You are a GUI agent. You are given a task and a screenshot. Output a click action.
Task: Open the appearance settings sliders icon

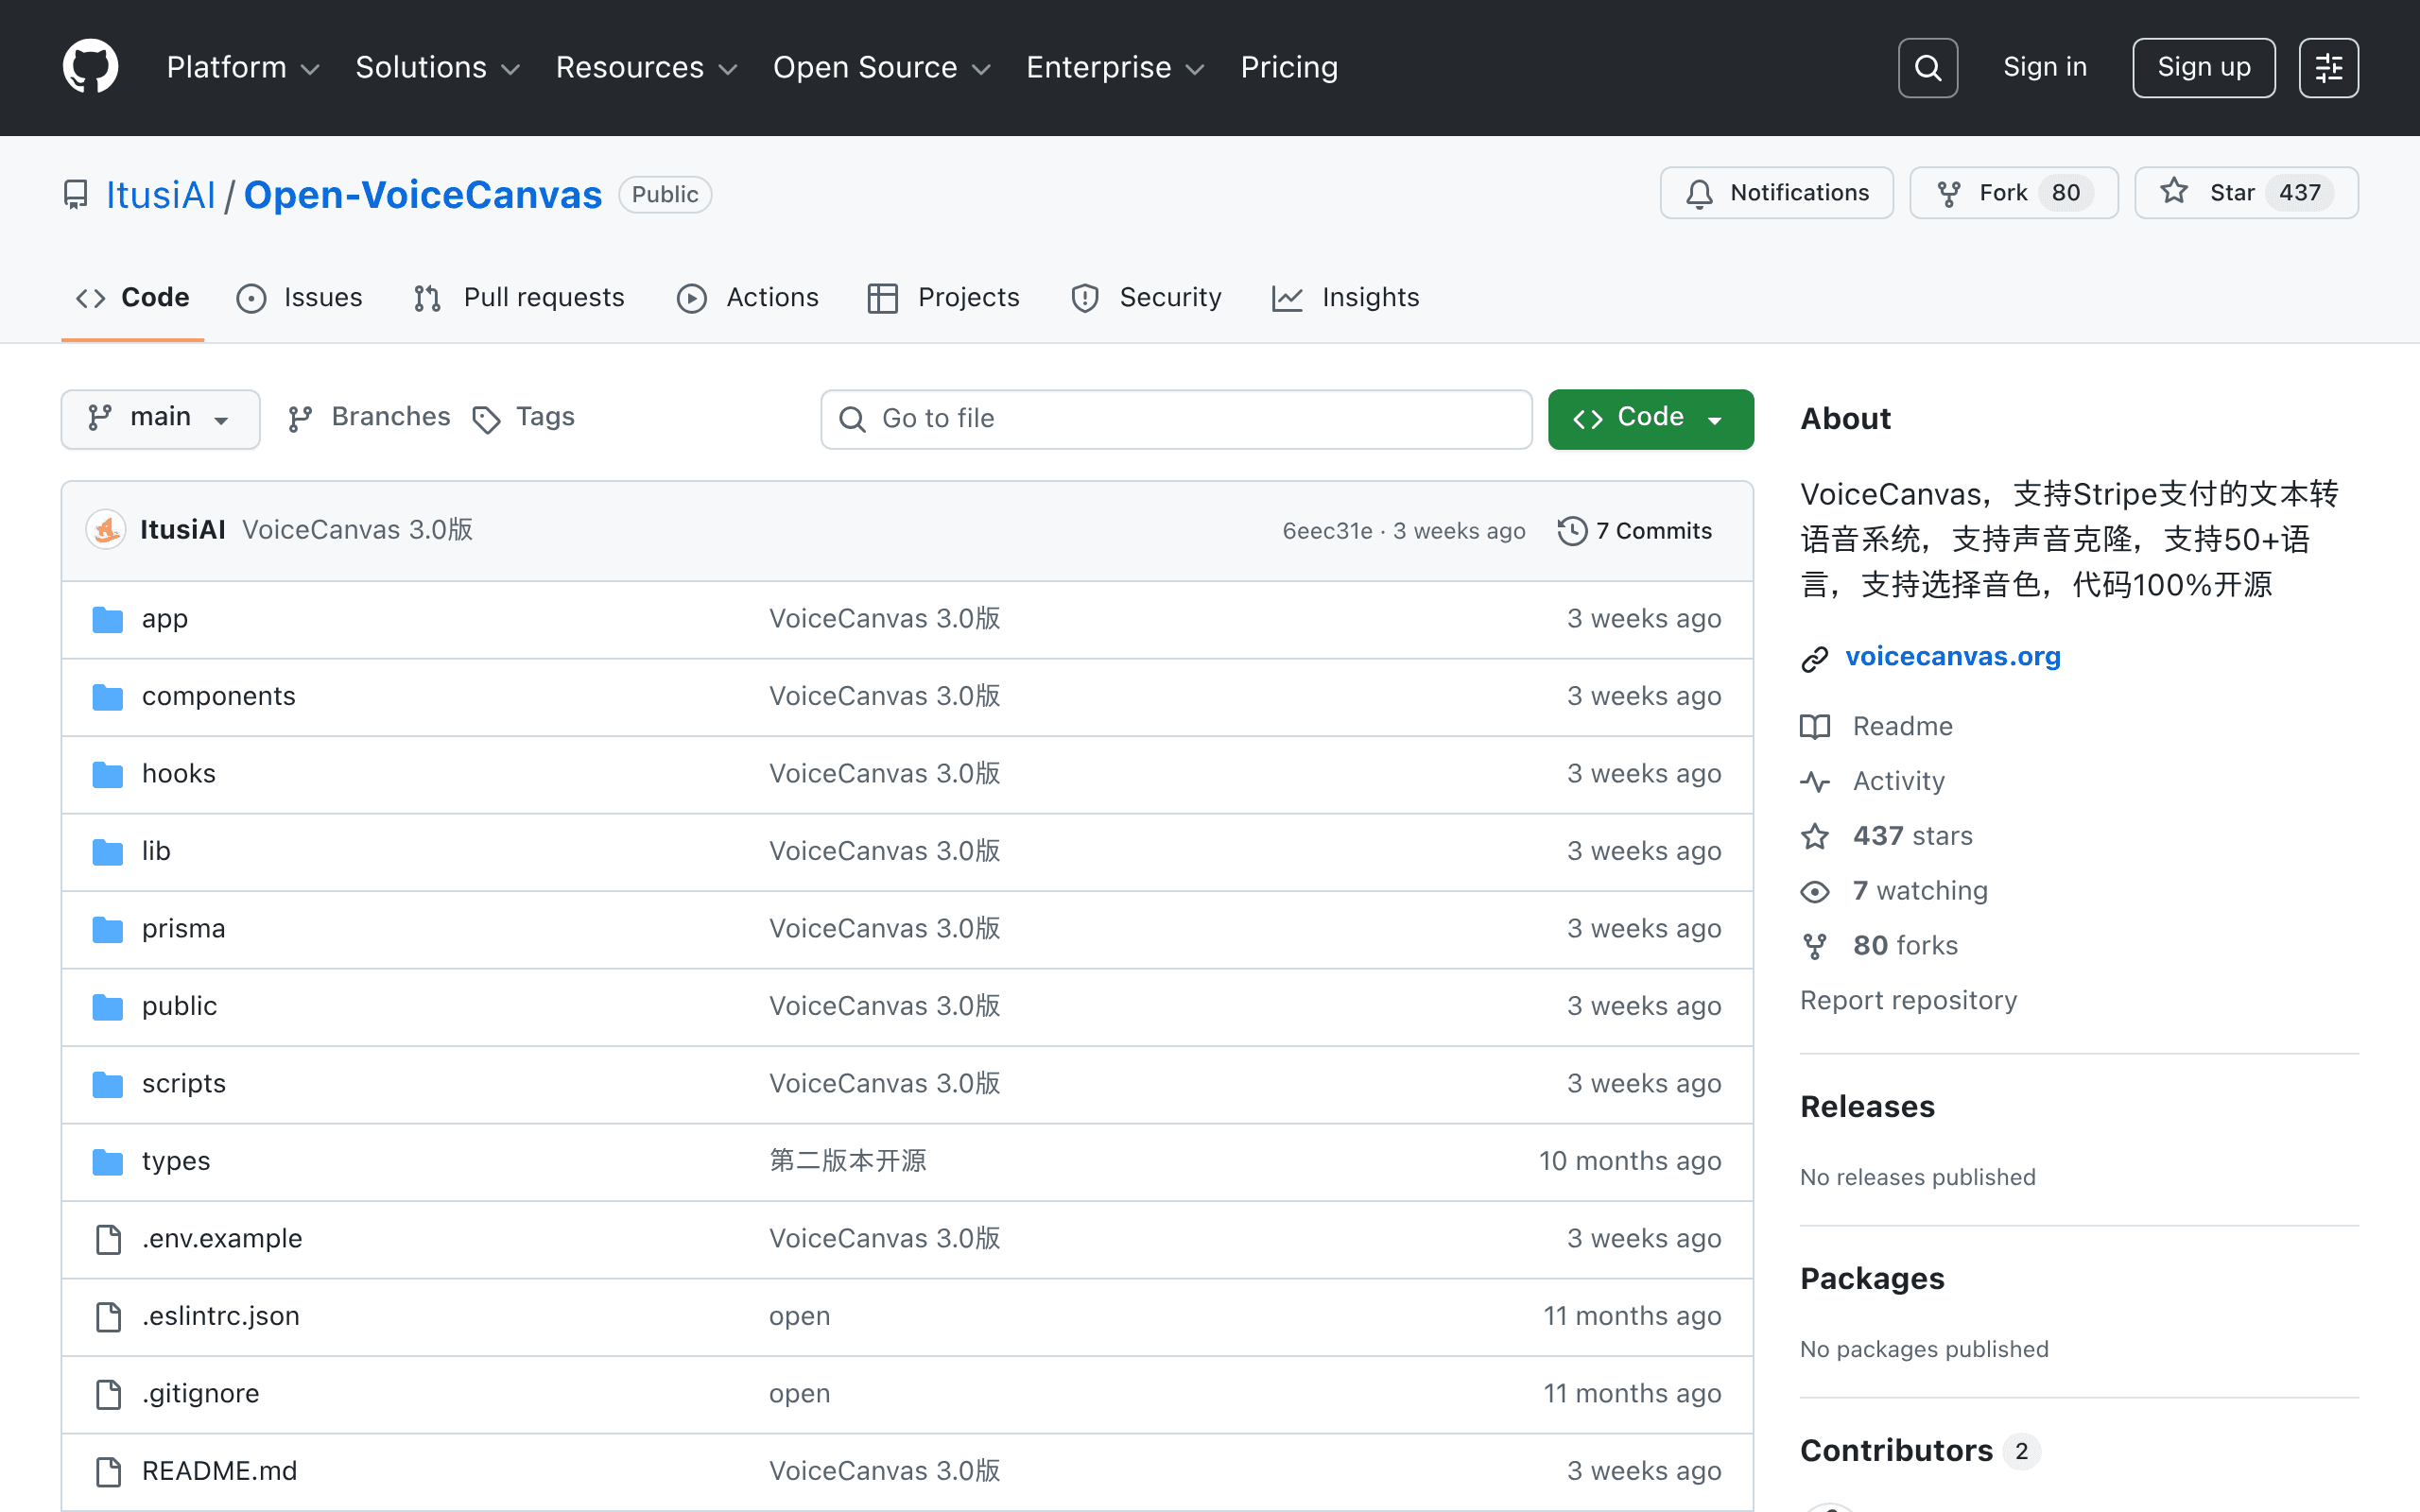pos(2328,68)
